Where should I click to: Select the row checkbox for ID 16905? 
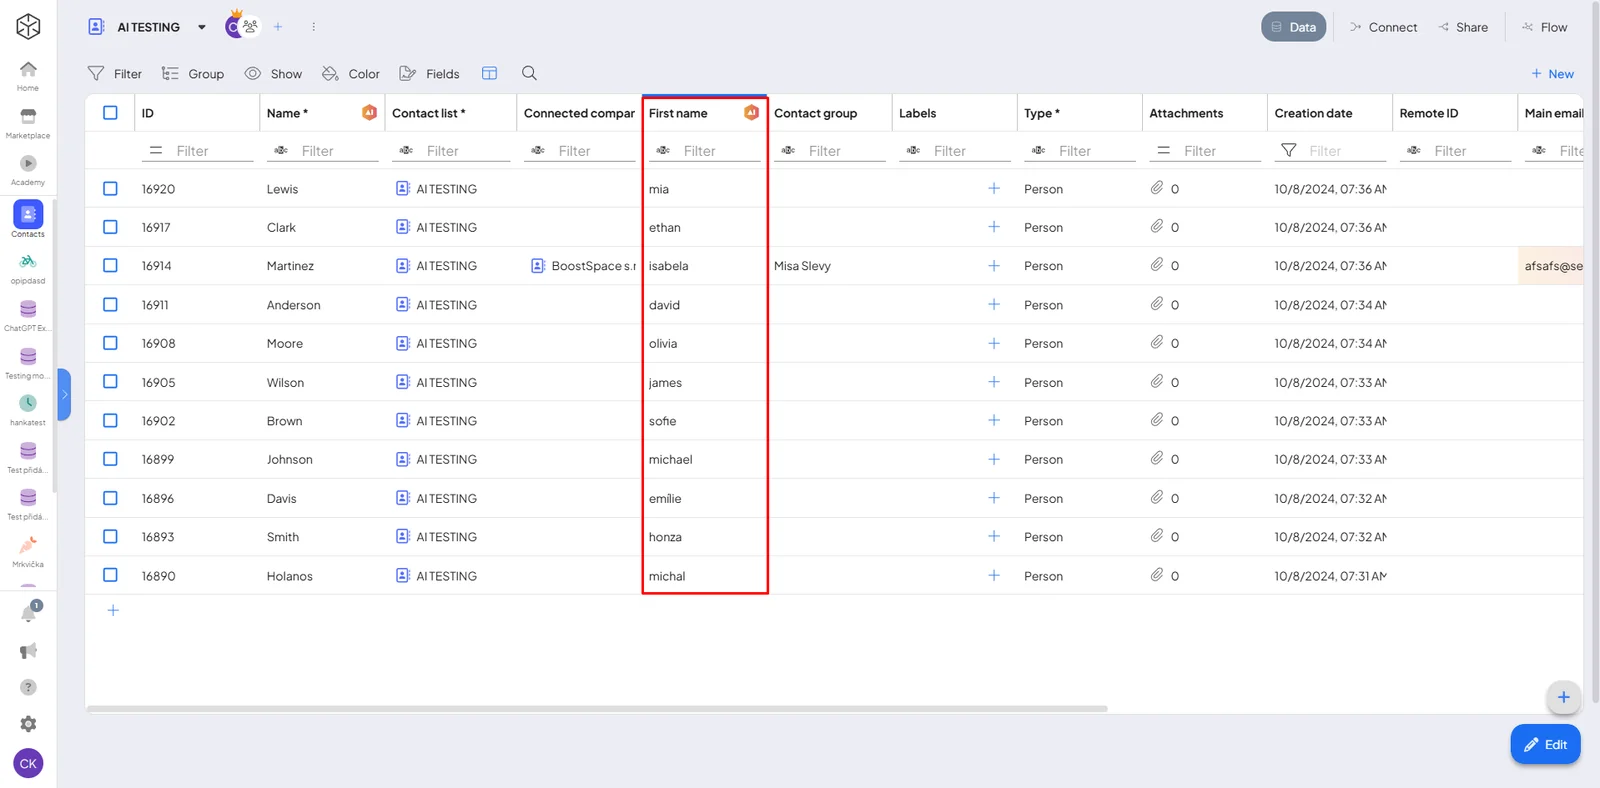pyautogui.click(x=110, y=382)
